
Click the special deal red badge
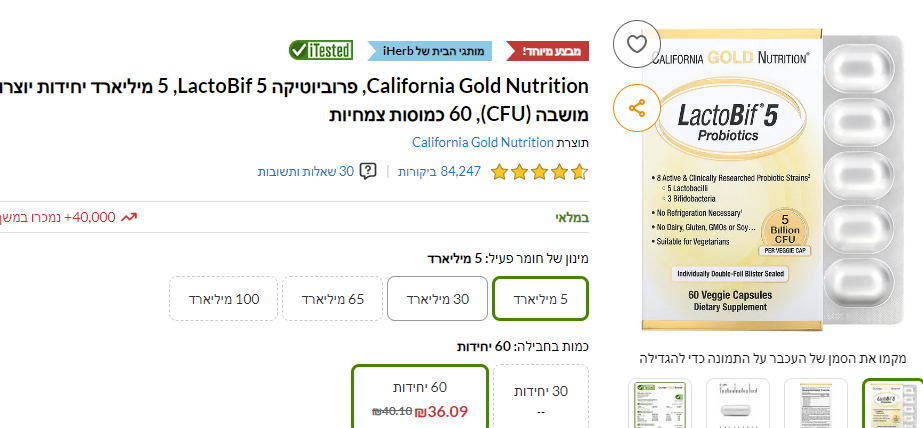(555, 49)
